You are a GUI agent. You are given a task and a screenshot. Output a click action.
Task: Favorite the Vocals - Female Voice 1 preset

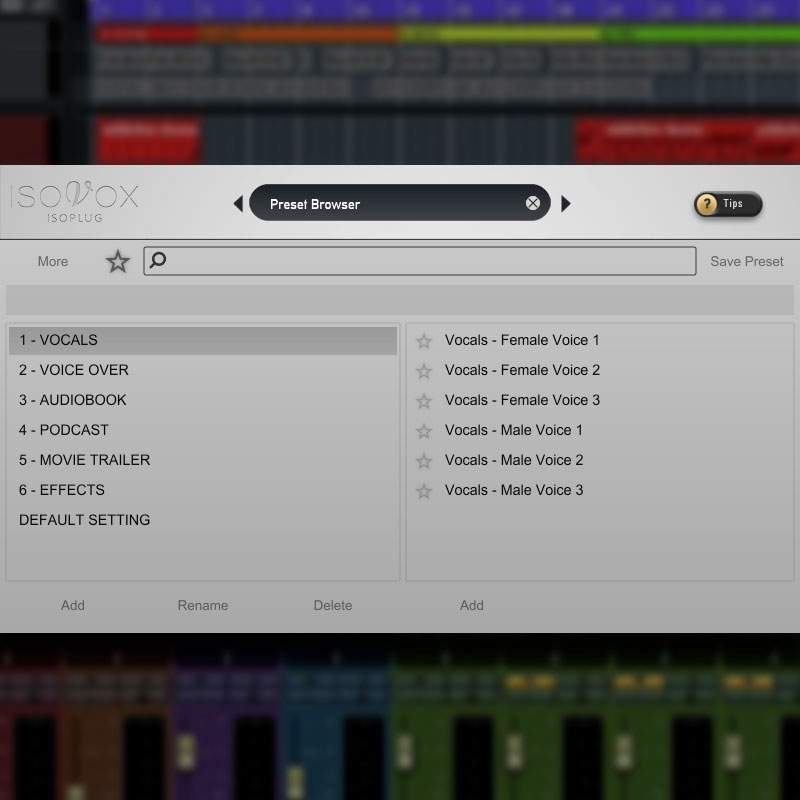coord(424,341)
